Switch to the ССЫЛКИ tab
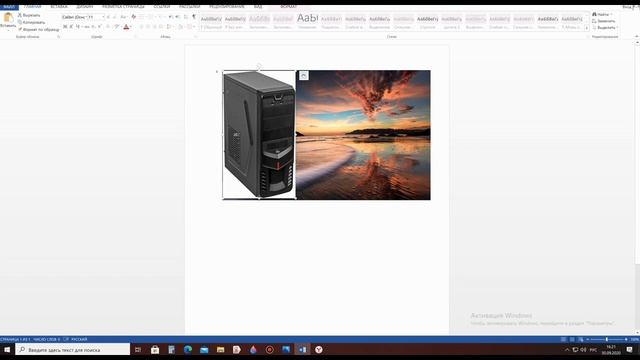This screenshot has height=360, width=640. (x=162, y=7)
